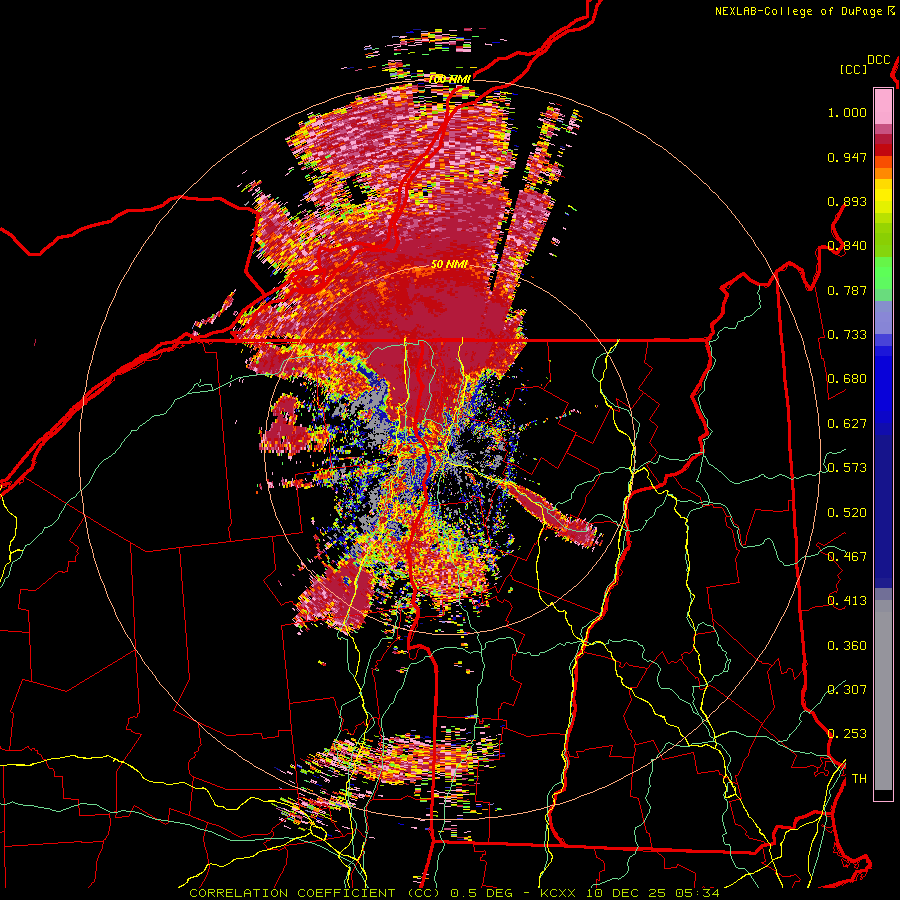Click the 50 NMI range ring label
This screenshot has height=900, width=900.
click(x=449, y=265)
